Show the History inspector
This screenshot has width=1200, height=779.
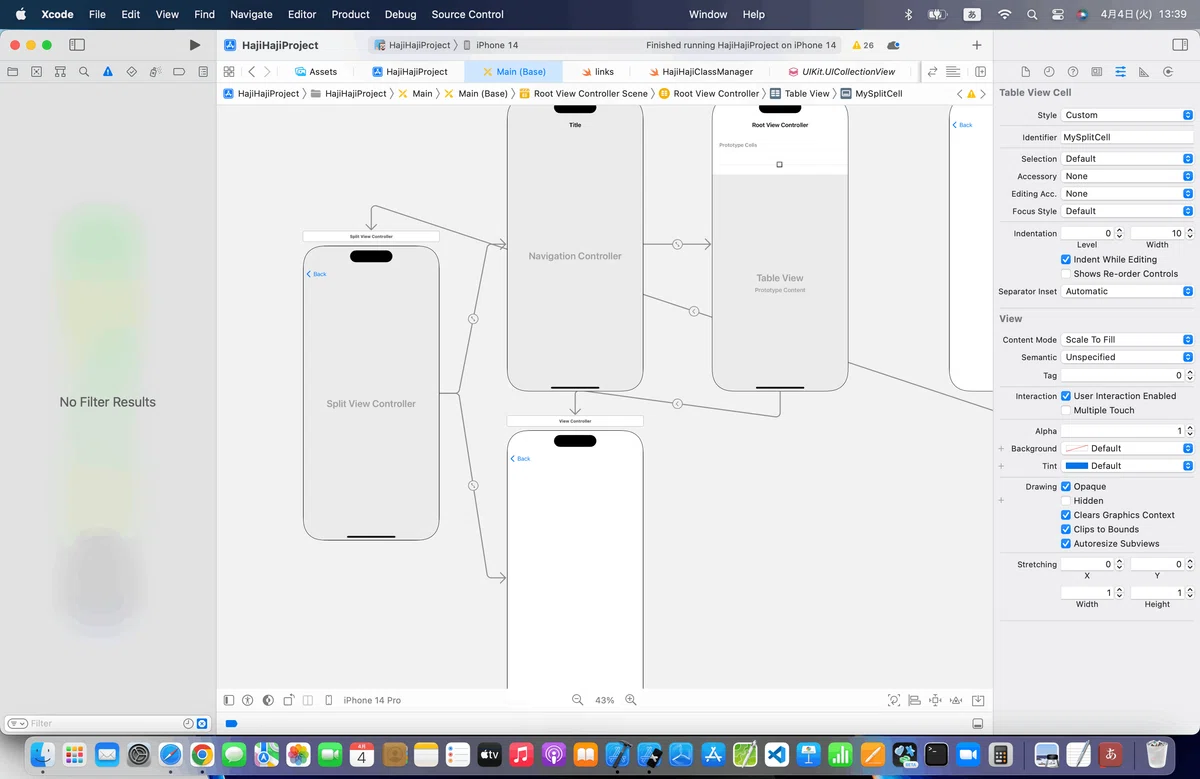pyautogui.click(x=1049, y=72)
